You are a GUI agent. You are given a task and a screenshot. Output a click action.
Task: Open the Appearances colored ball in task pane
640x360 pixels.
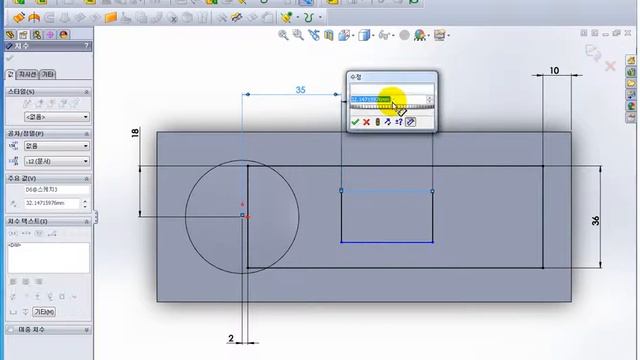[631, 106]
